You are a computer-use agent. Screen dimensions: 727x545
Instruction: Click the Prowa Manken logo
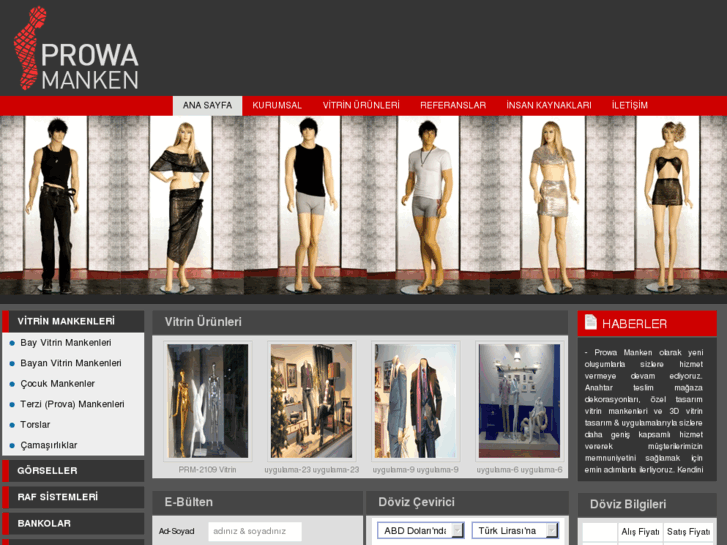coord(77,48)
